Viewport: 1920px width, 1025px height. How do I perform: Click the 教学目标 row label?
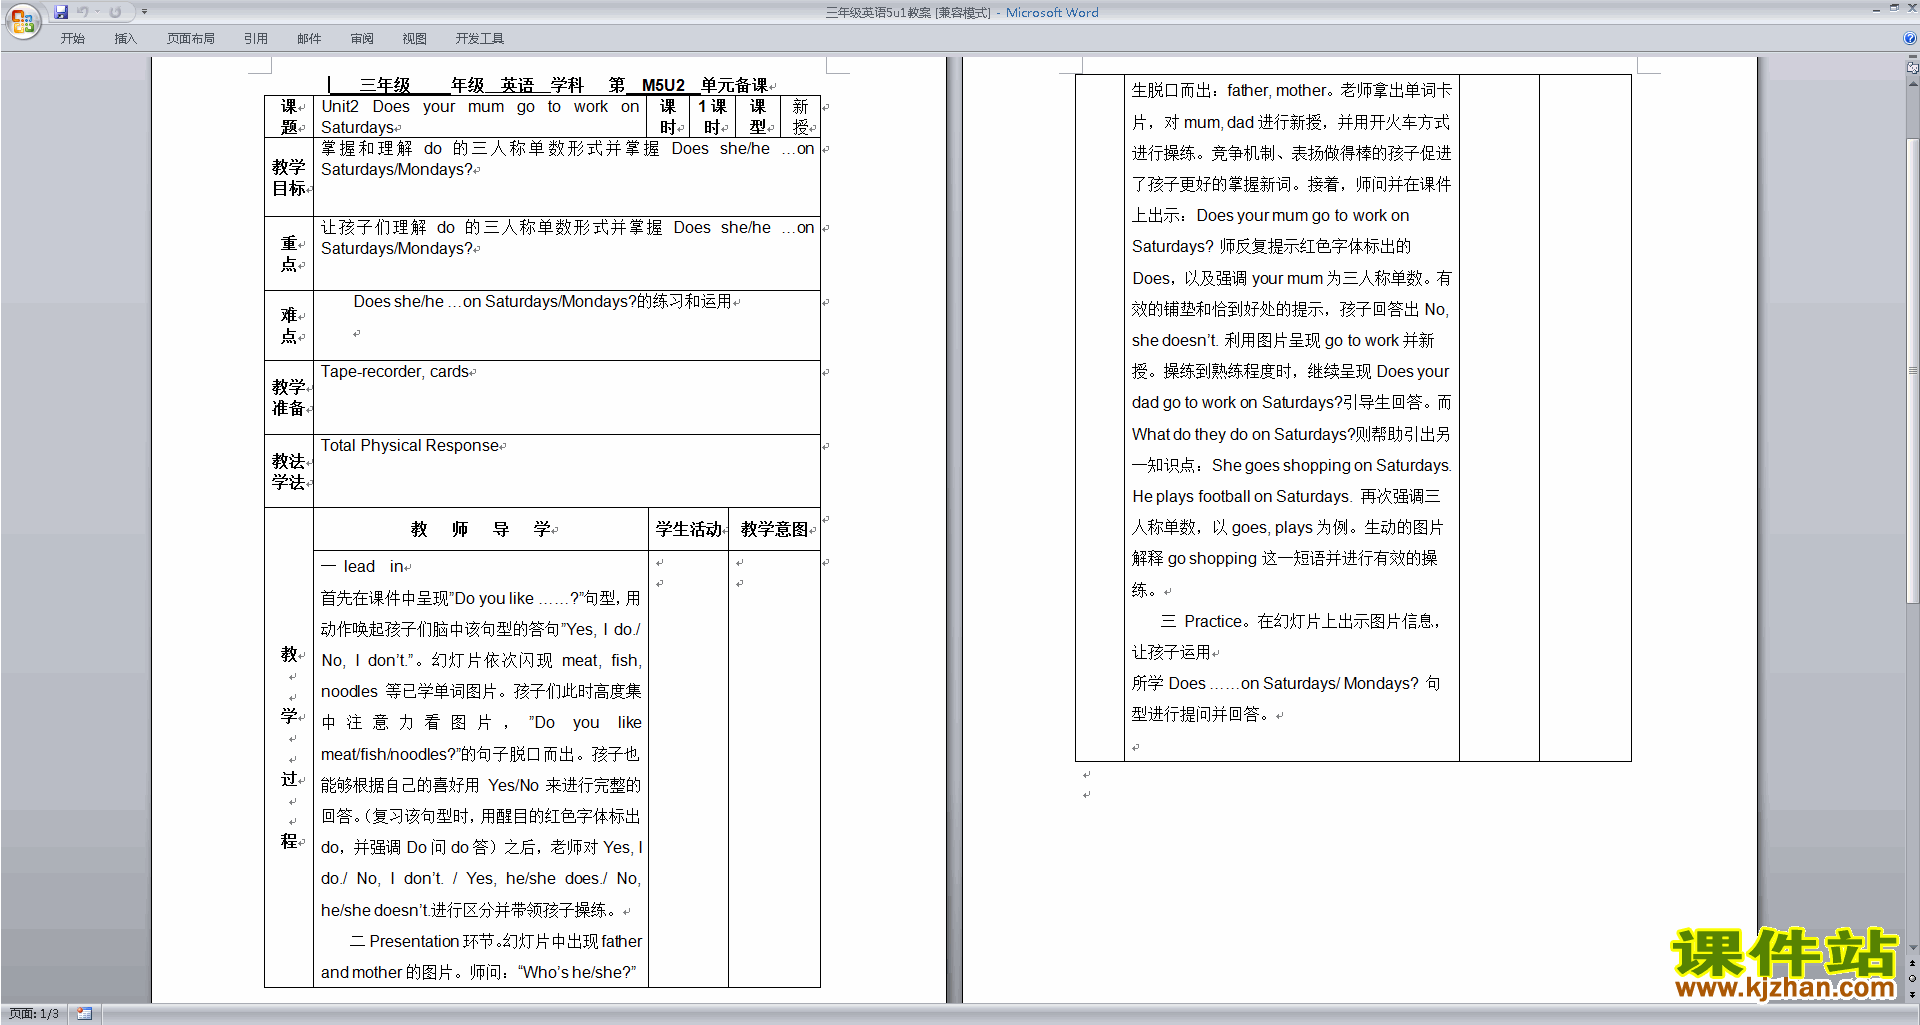(289, 177)
